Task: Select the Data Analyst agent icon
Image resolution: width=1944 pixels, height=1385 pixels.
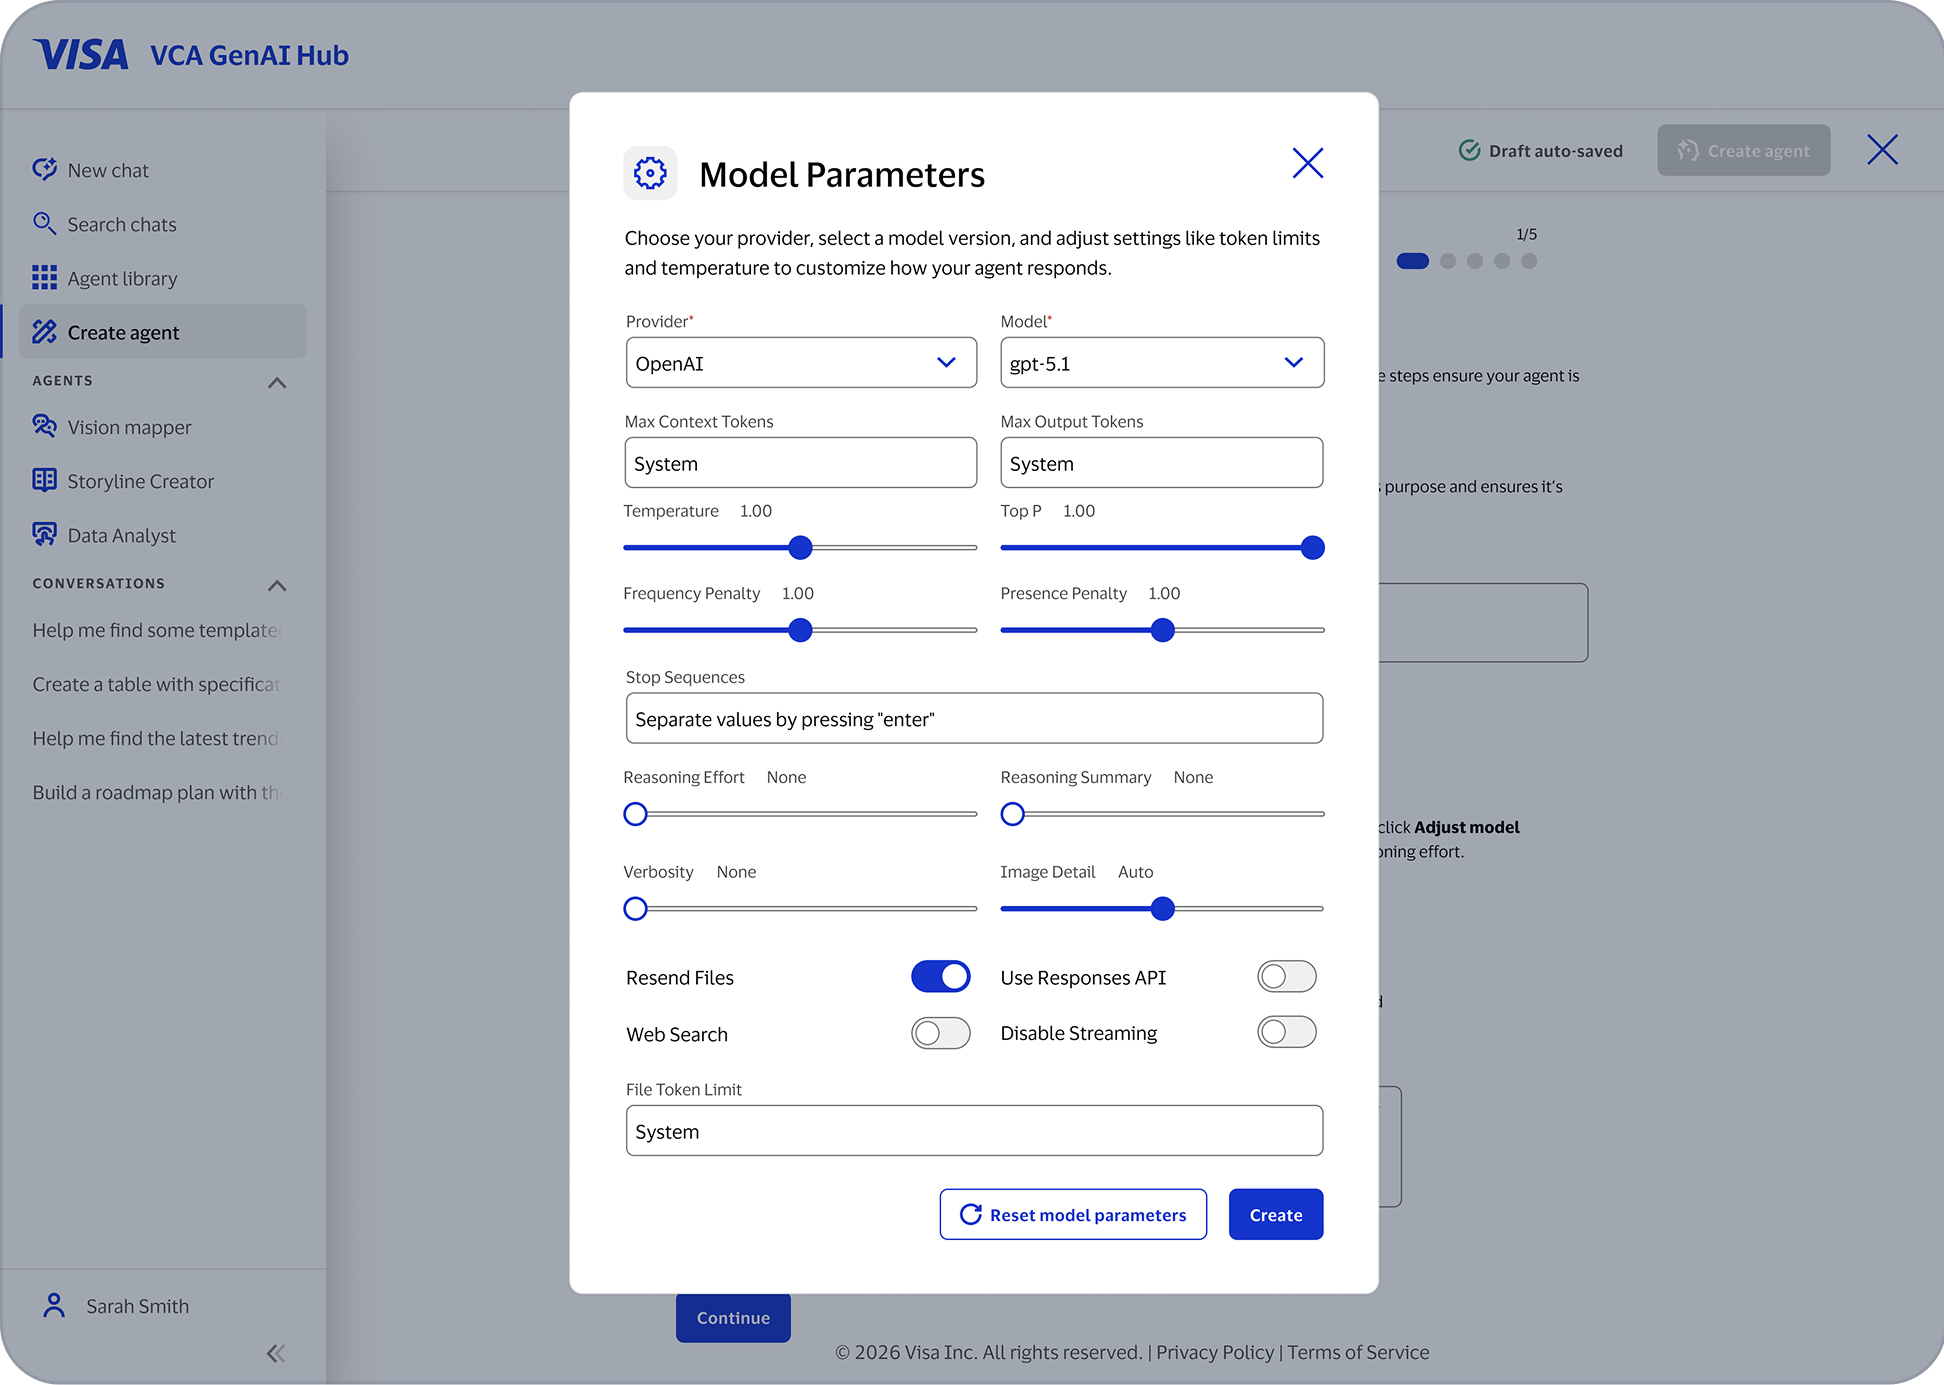Action: (44, 535)
